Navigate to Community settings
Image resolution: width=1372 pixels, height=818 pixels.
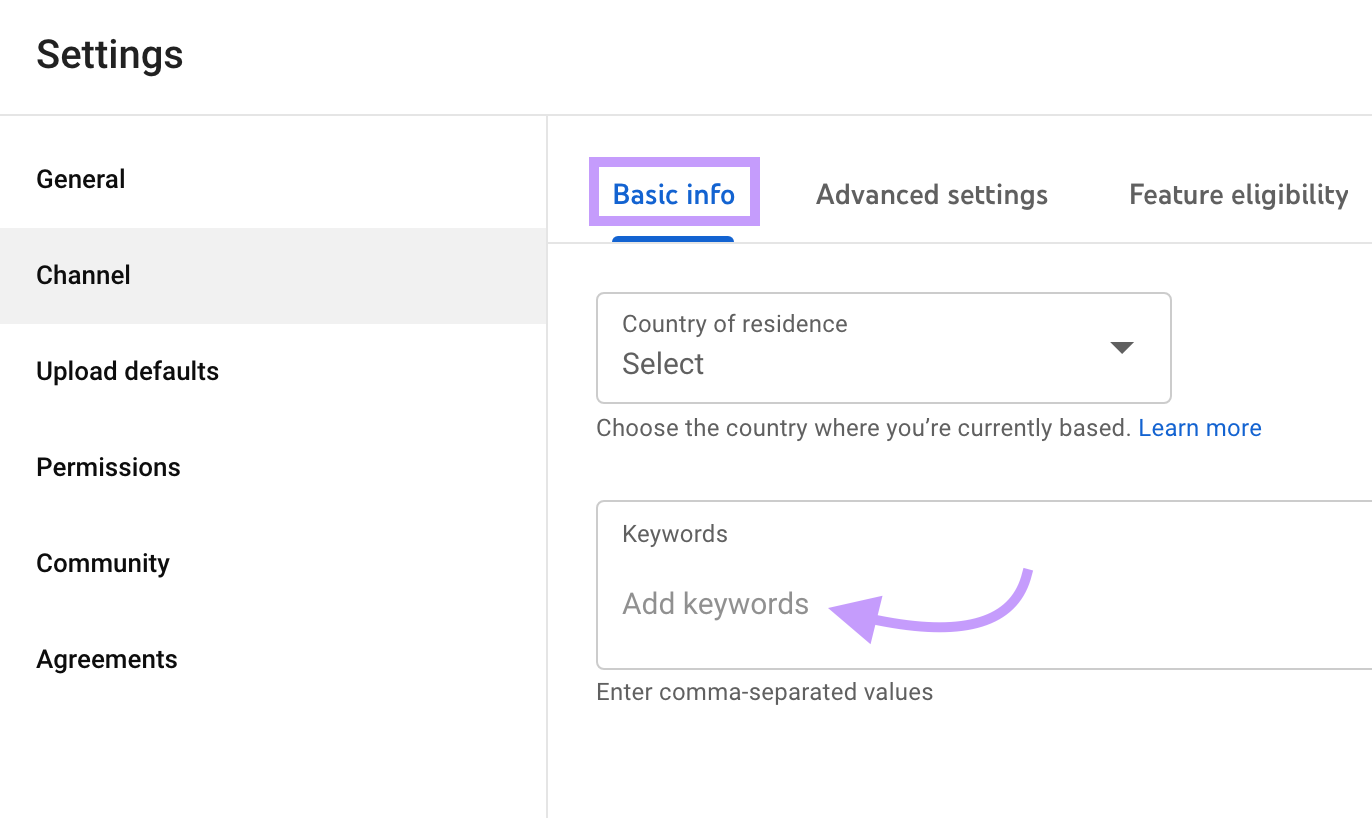102,562
